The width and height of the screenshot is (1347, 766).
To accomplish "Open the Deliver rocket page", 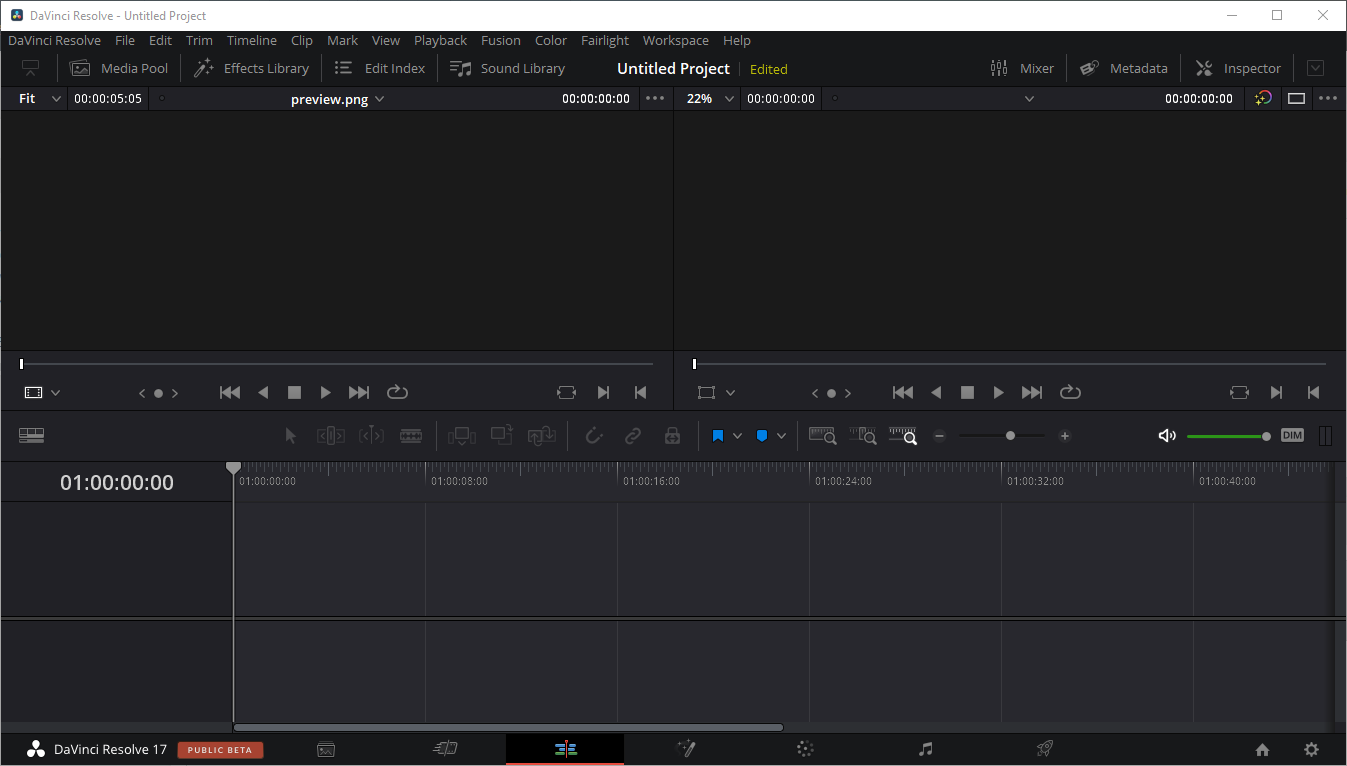I will (x=1045, y=749).
